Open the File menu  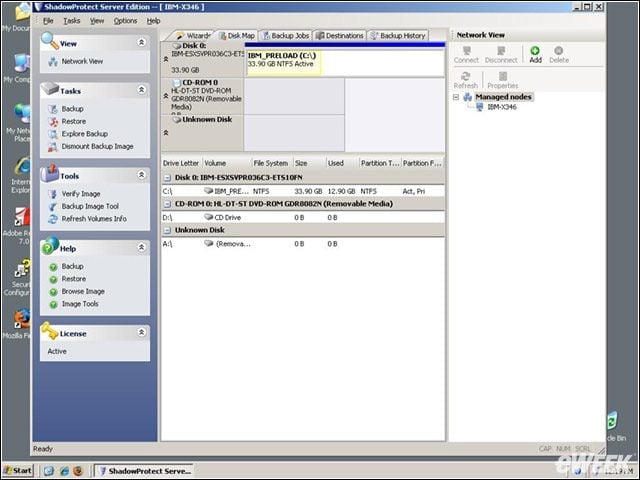(x=48, y=21)
